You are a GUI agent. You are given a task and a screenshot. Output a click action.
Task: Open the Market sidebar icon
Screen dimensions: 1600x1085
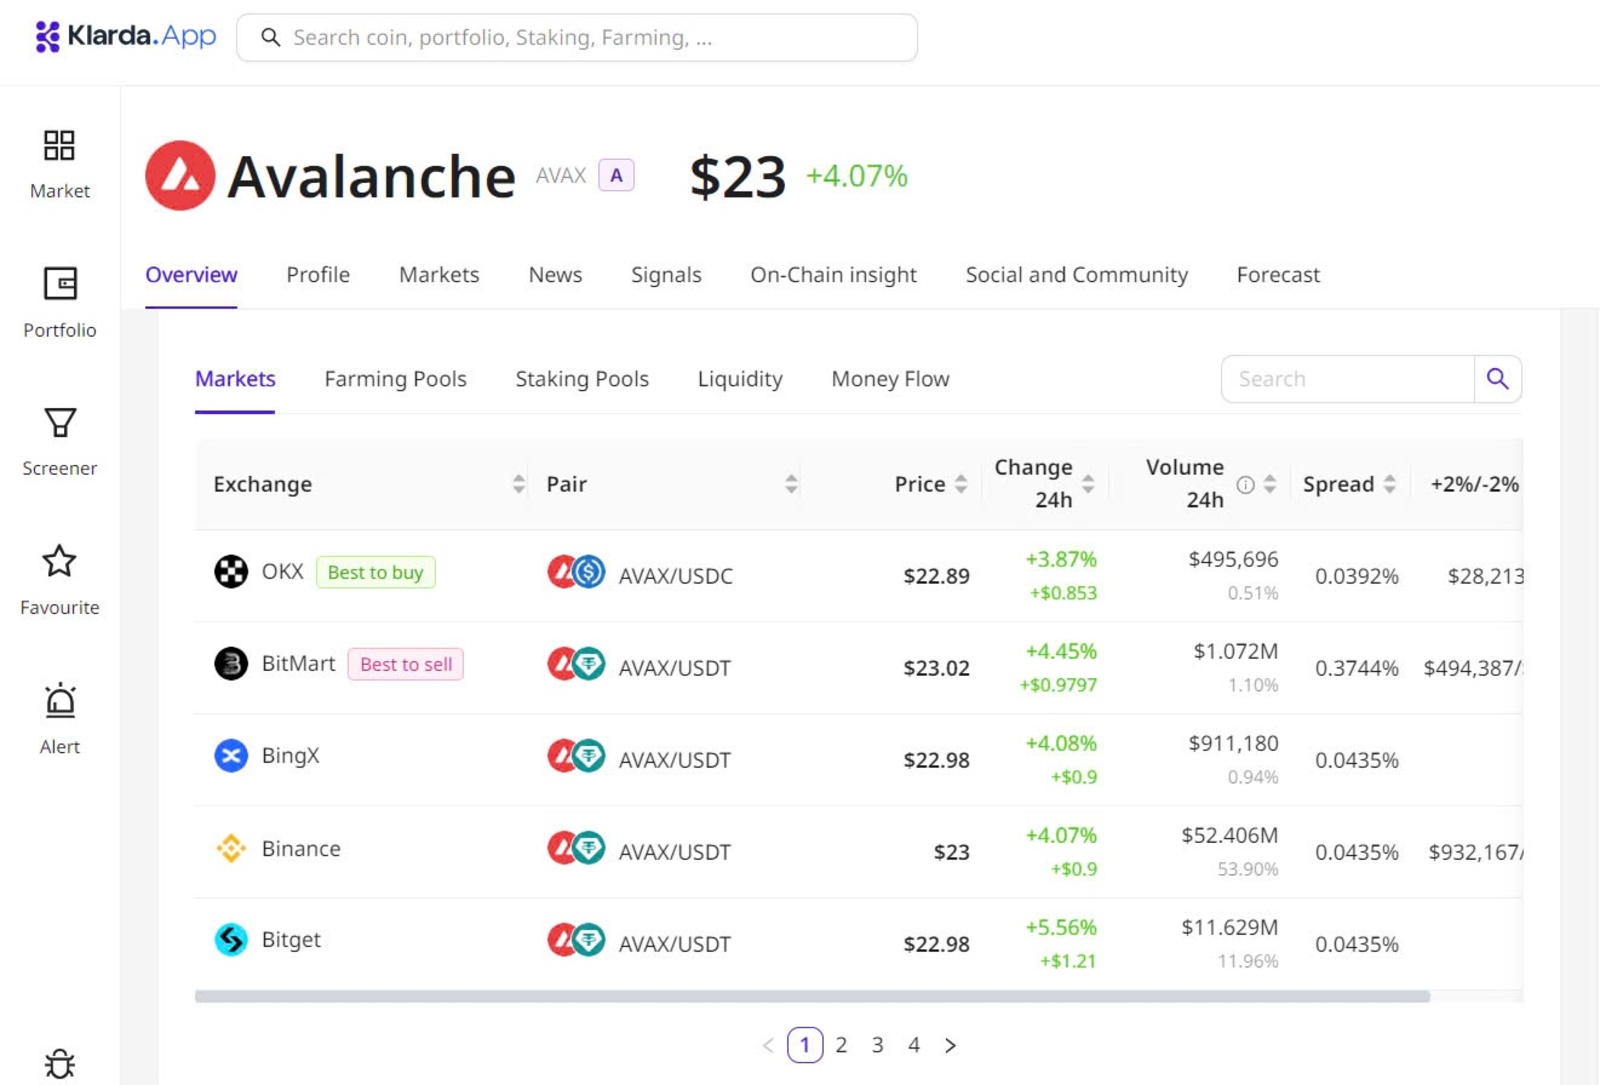click(59, 146)
